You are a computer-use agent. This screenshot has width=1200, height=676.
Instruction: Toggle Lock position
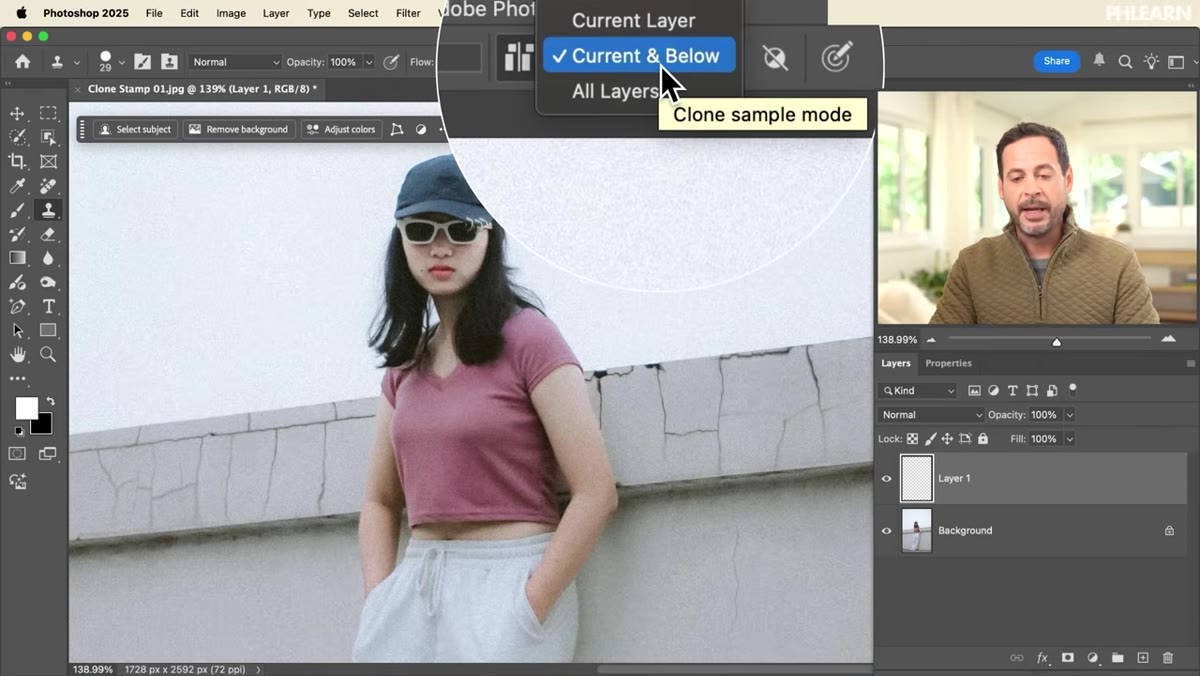947,439
